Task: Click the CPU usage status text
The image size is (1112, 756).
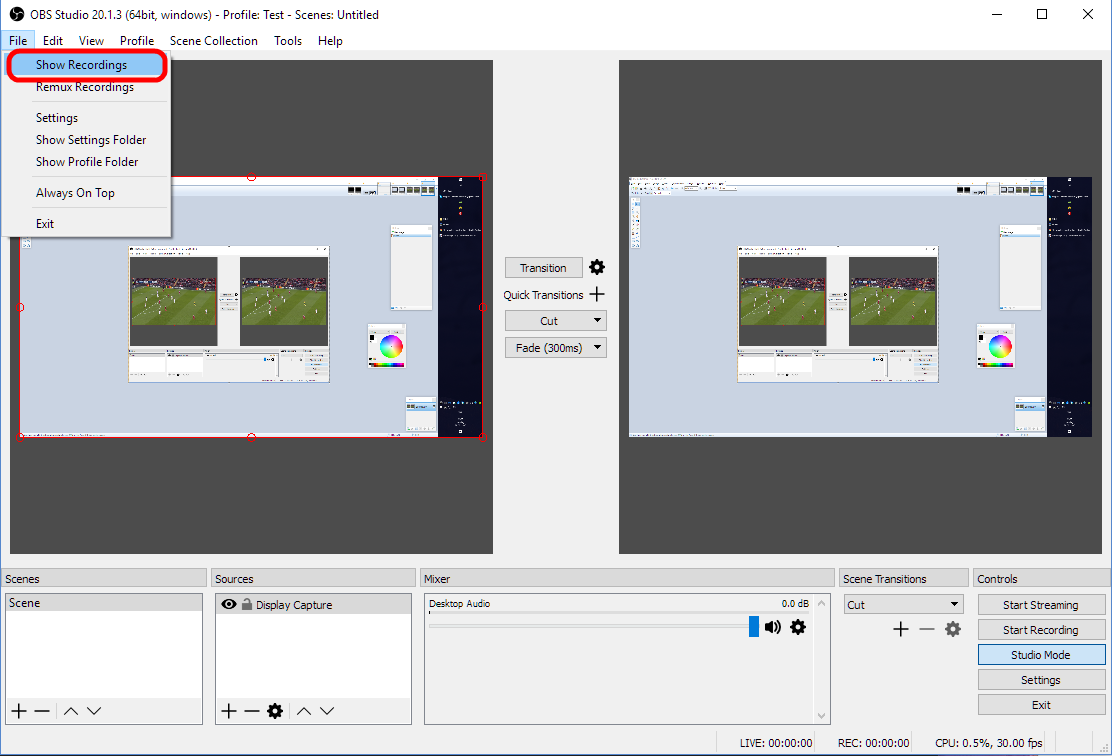Action: click(989, 743)
